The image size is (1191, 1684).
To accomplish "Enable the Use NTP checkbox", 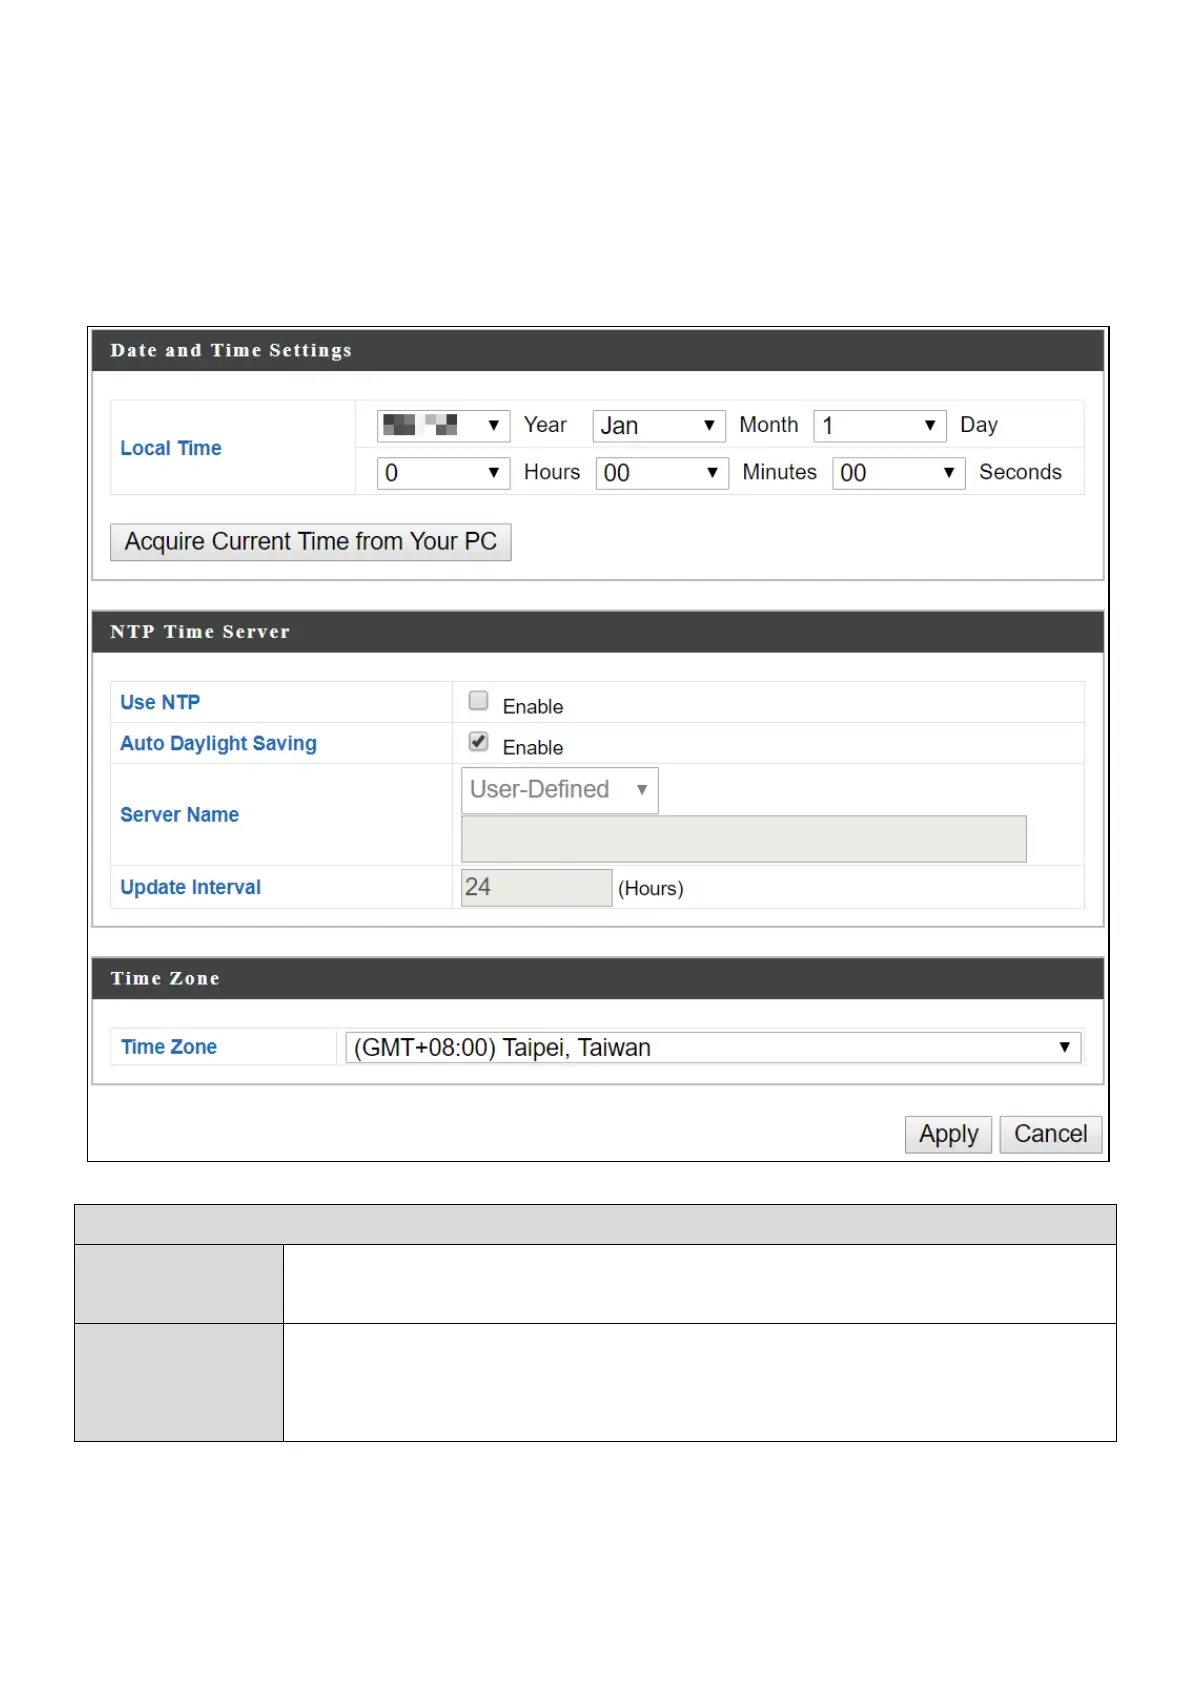I will tap(479, 701).
